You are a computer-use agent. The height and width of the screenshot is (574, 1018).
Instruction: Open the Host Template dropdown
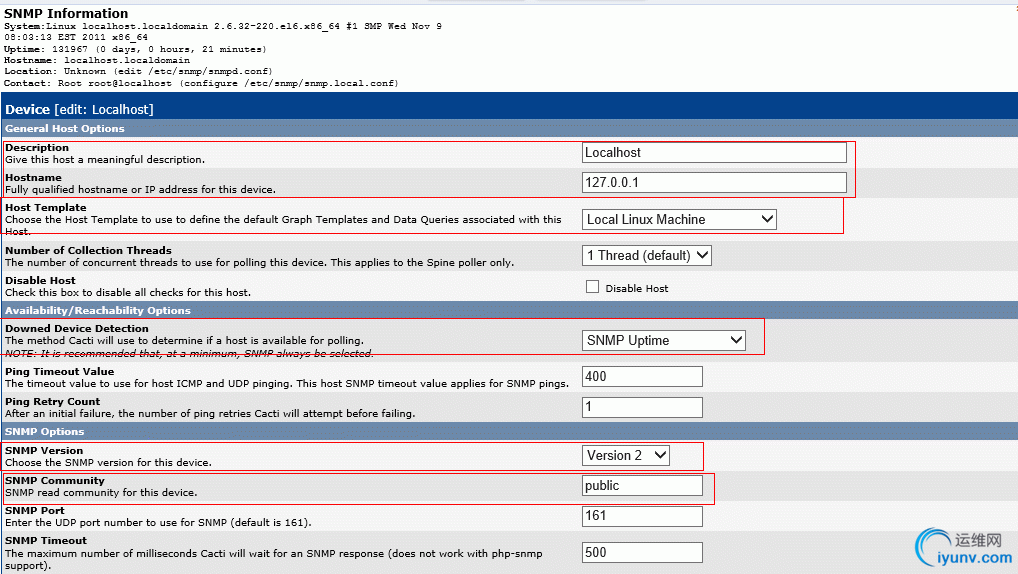(679, 219)
